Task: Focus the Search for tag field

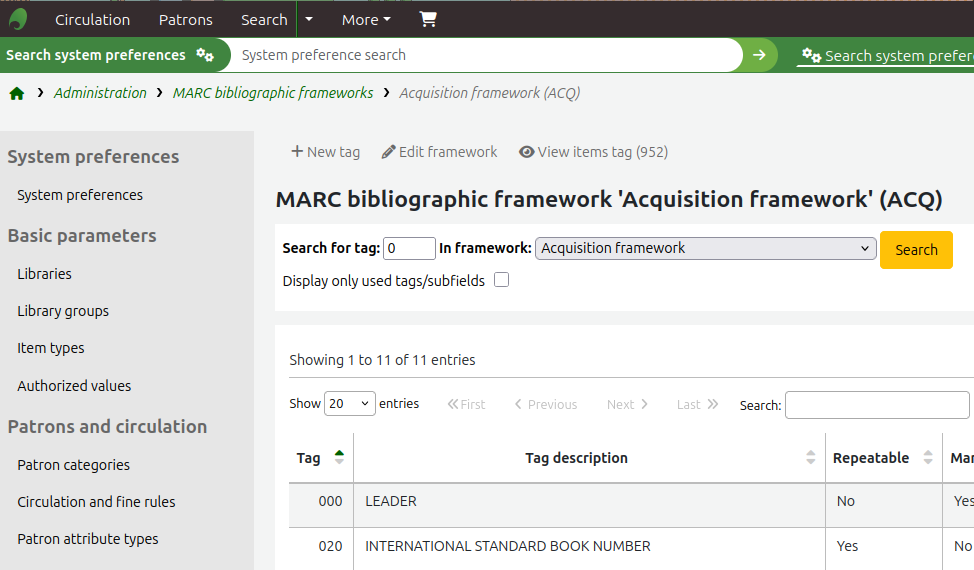Action: (410, 248)
